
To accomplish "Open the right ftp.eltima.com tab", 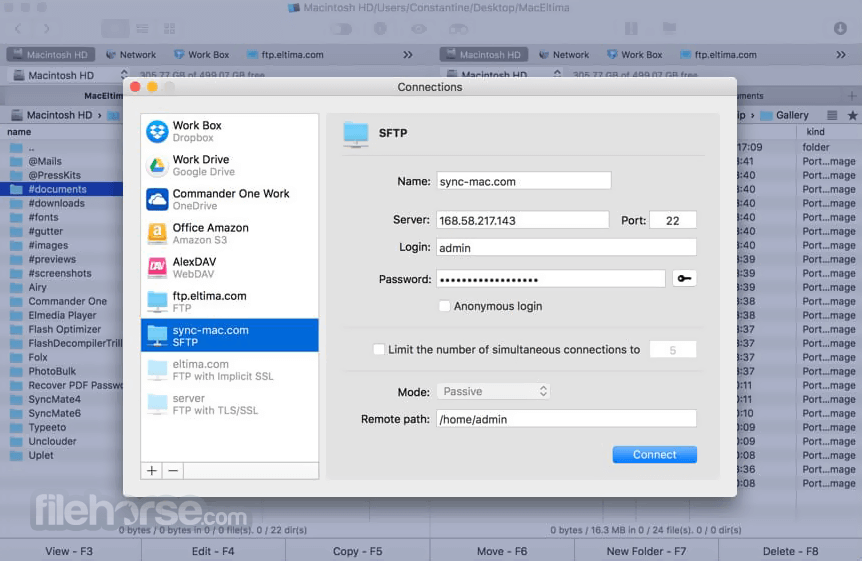I will (719, 54).
